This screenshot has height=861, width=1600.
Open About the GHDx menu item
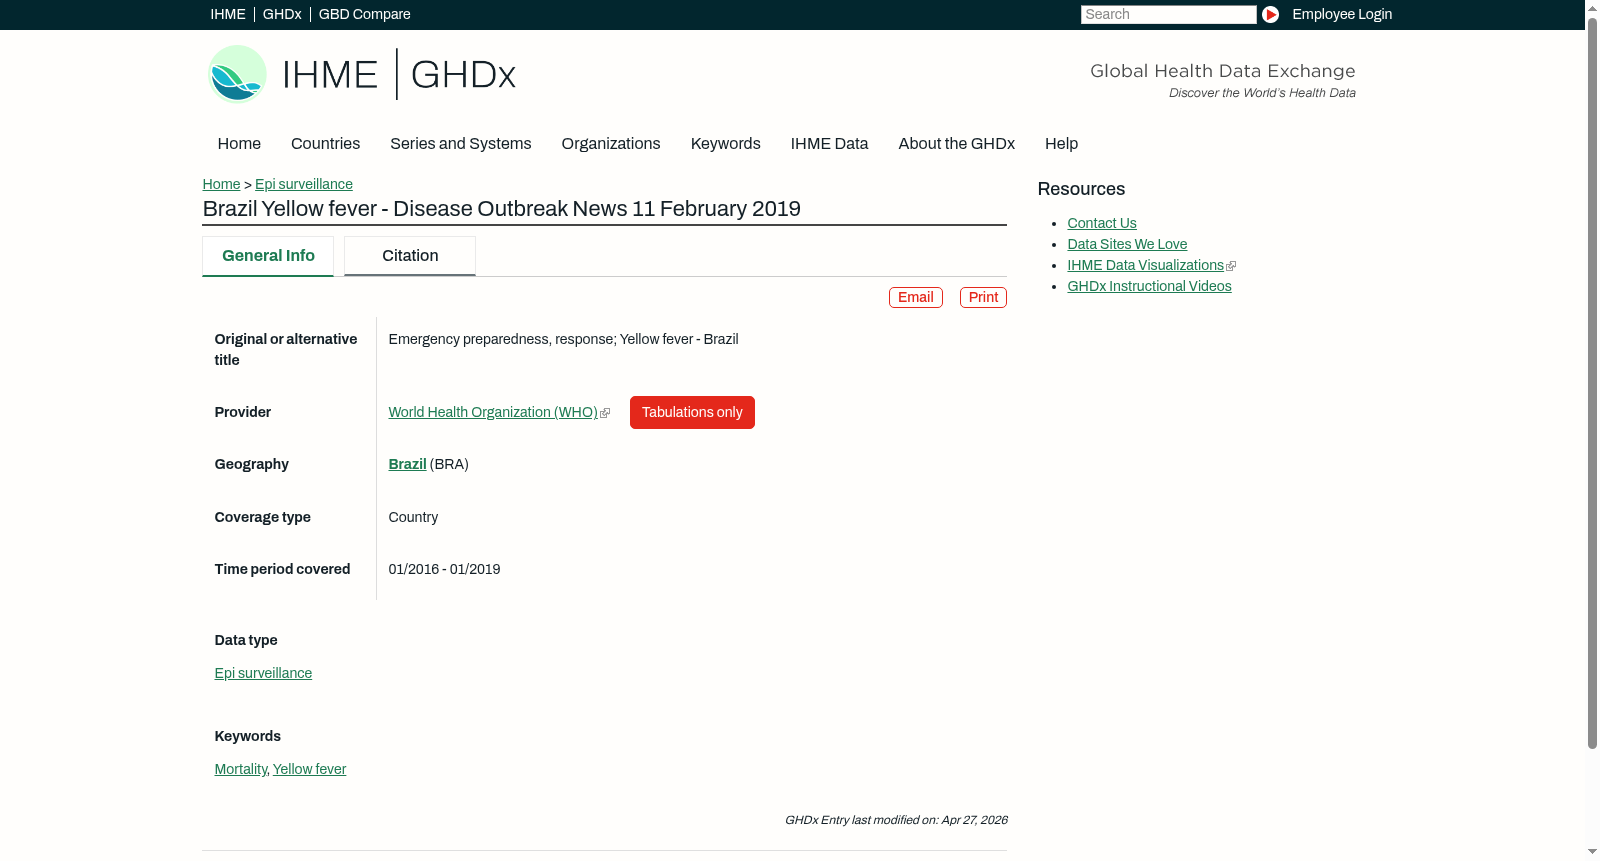point(956,144)
